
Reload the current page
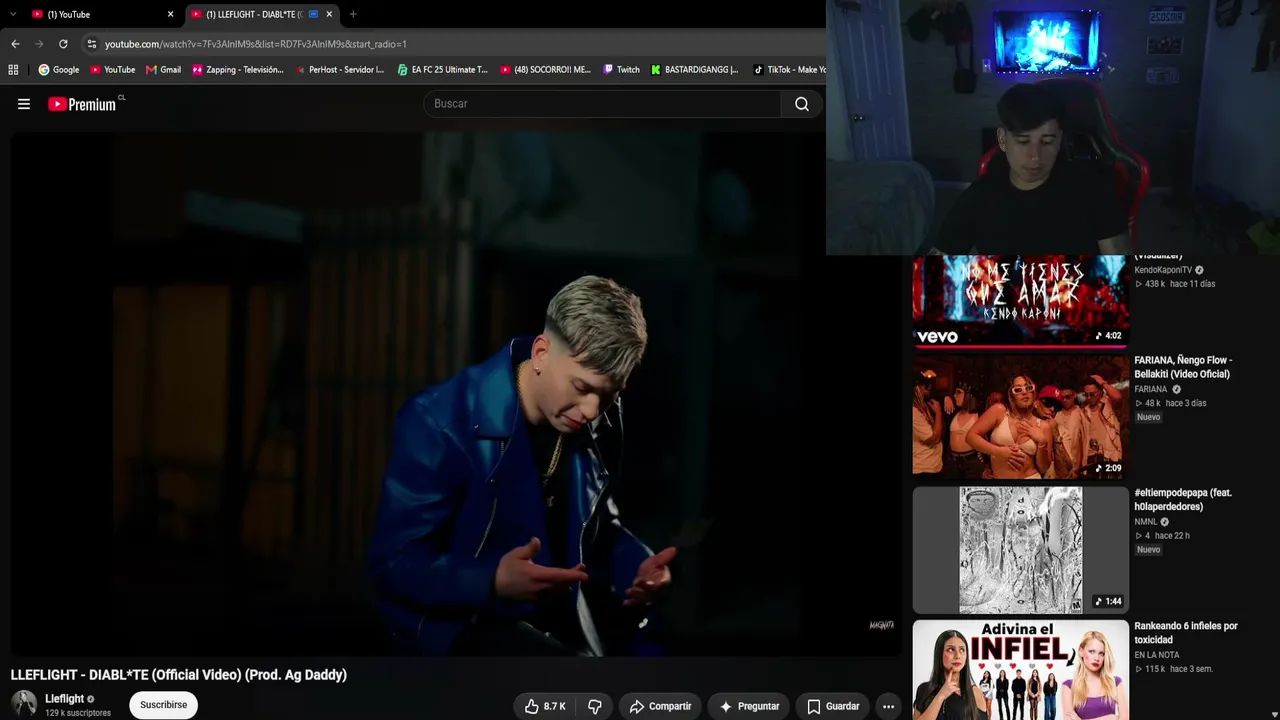[x=63, y=44]
